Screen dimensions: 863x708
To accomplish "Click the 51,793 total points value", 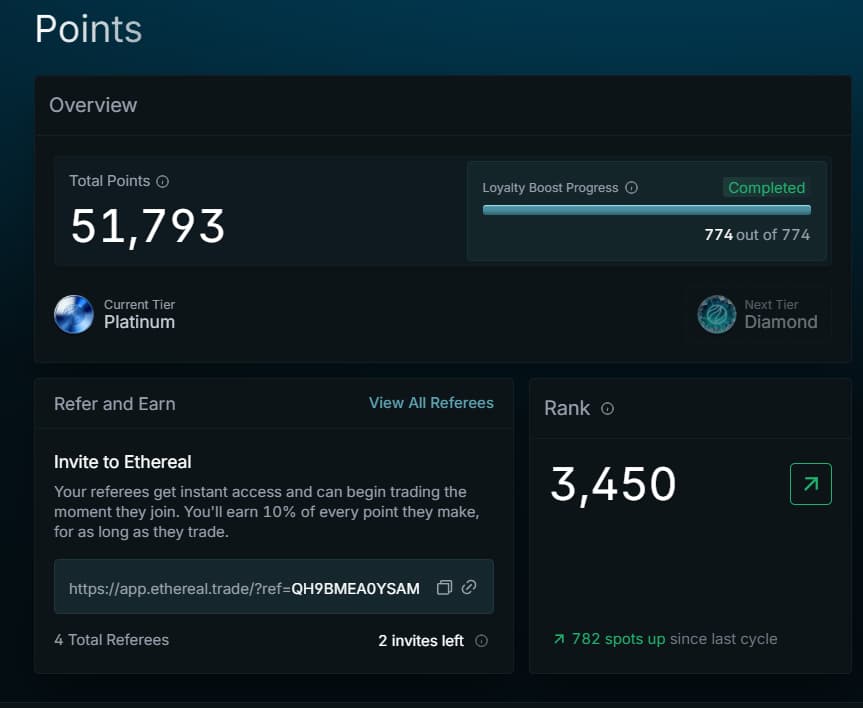I will (x=148, y=226).
